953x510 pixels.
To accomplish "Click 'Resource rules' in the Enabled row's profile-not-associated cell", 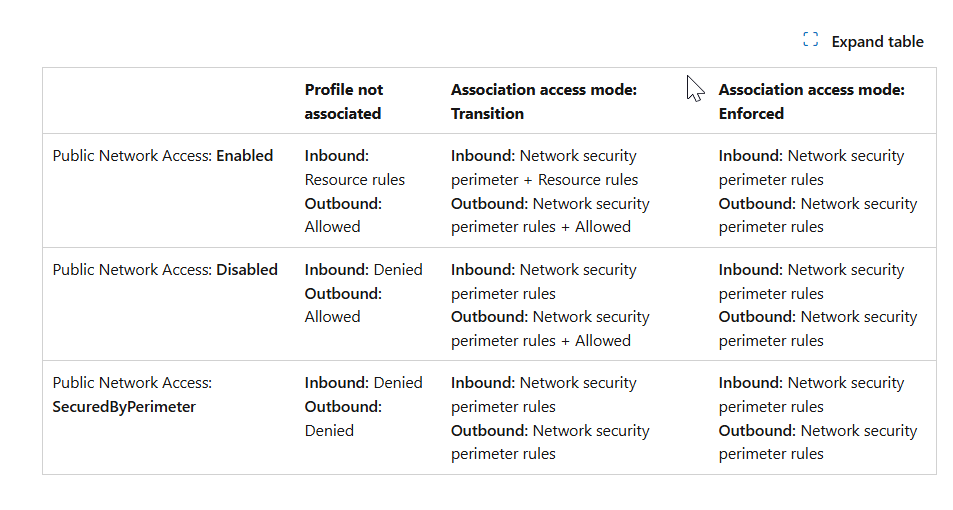I will 355,180.
